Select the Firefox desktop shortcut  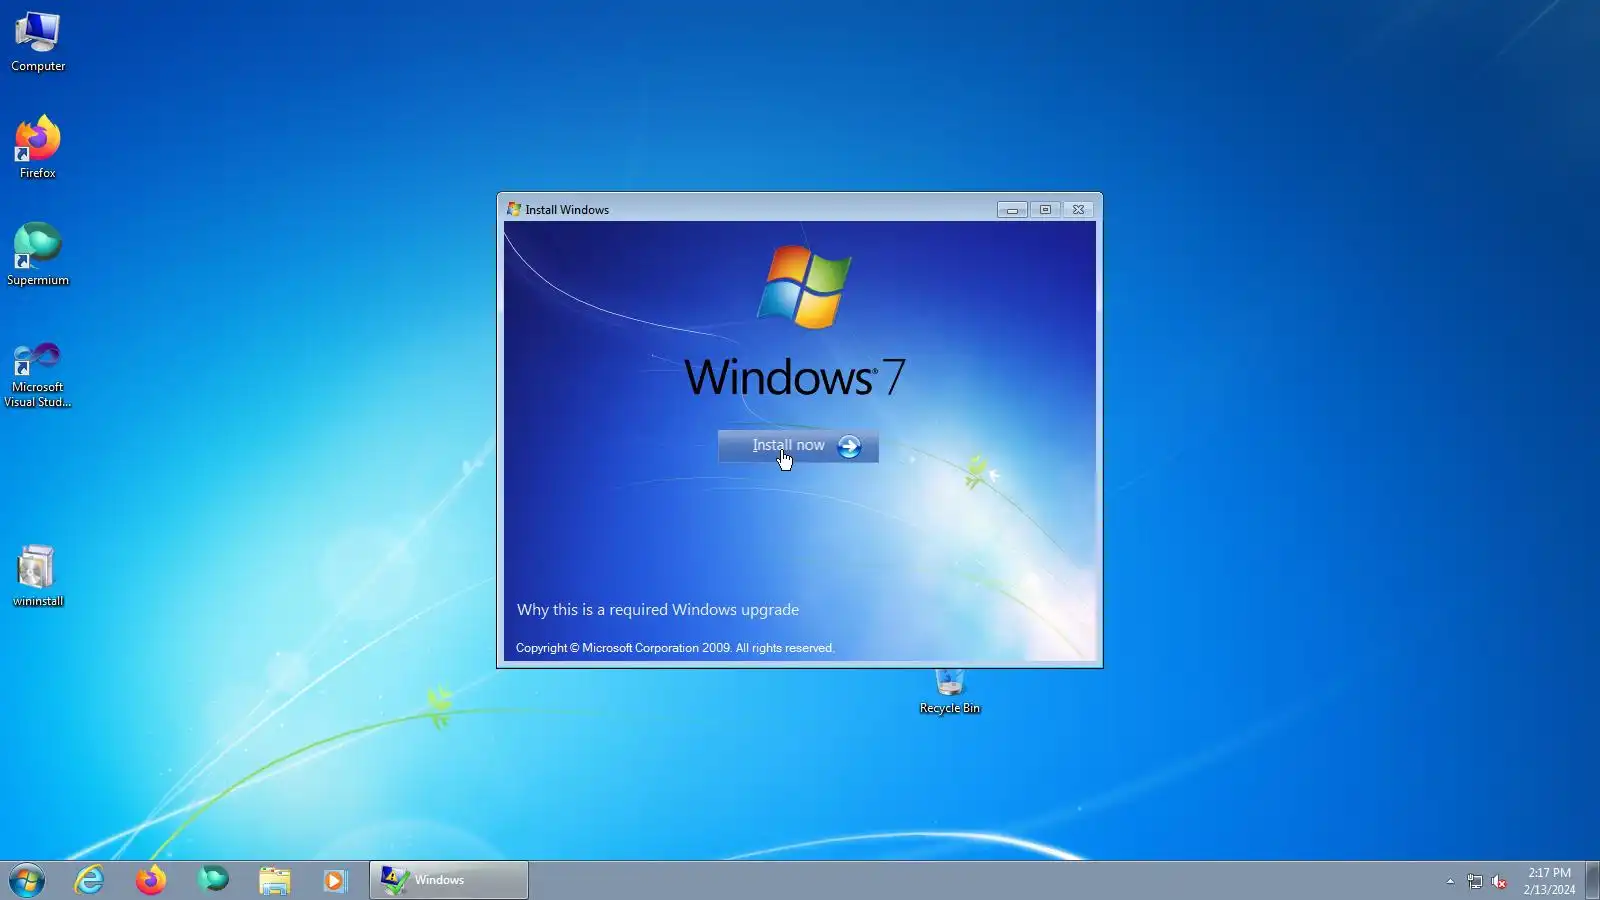click(x=38, y=148)
